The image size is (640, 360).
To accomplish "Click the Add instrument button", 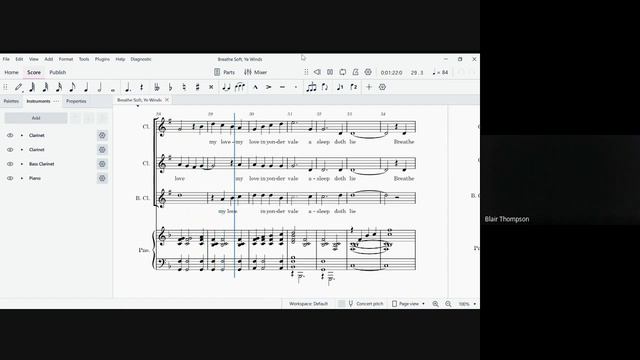I will [36, 118].
